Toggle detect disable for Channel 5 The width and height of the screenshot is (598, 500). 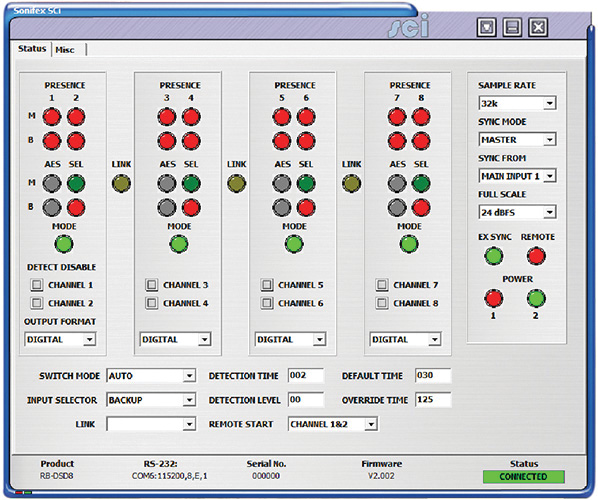click(x=267, y=285)
